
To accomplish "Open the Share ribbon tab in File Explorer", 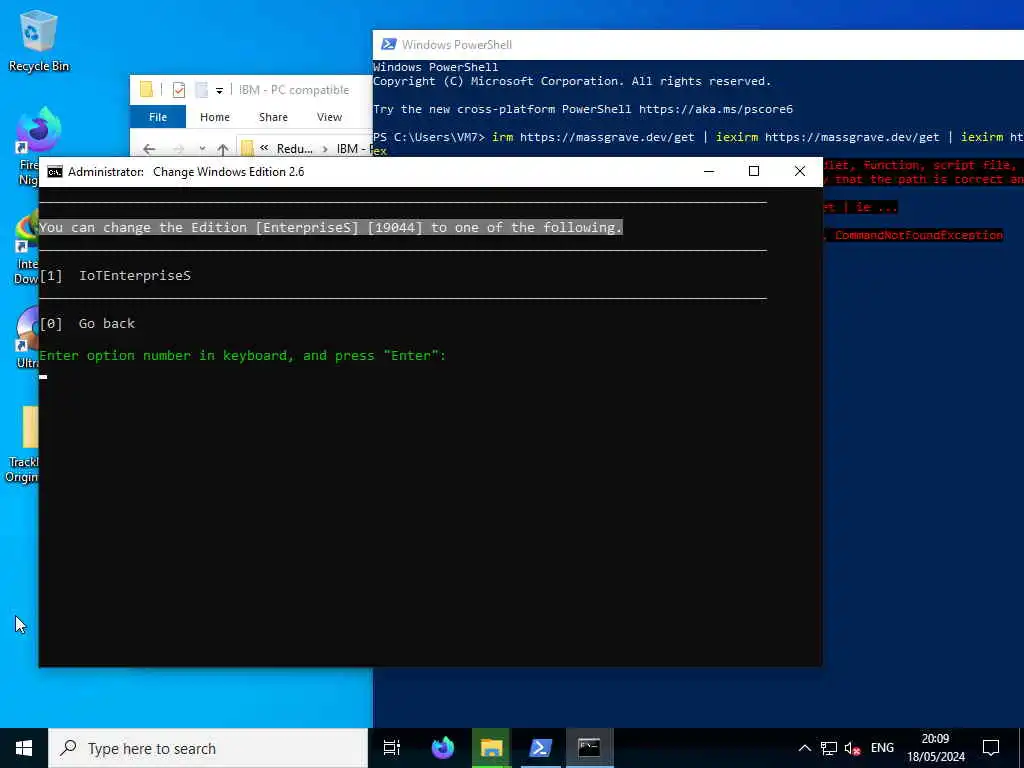I will (273, 117).
